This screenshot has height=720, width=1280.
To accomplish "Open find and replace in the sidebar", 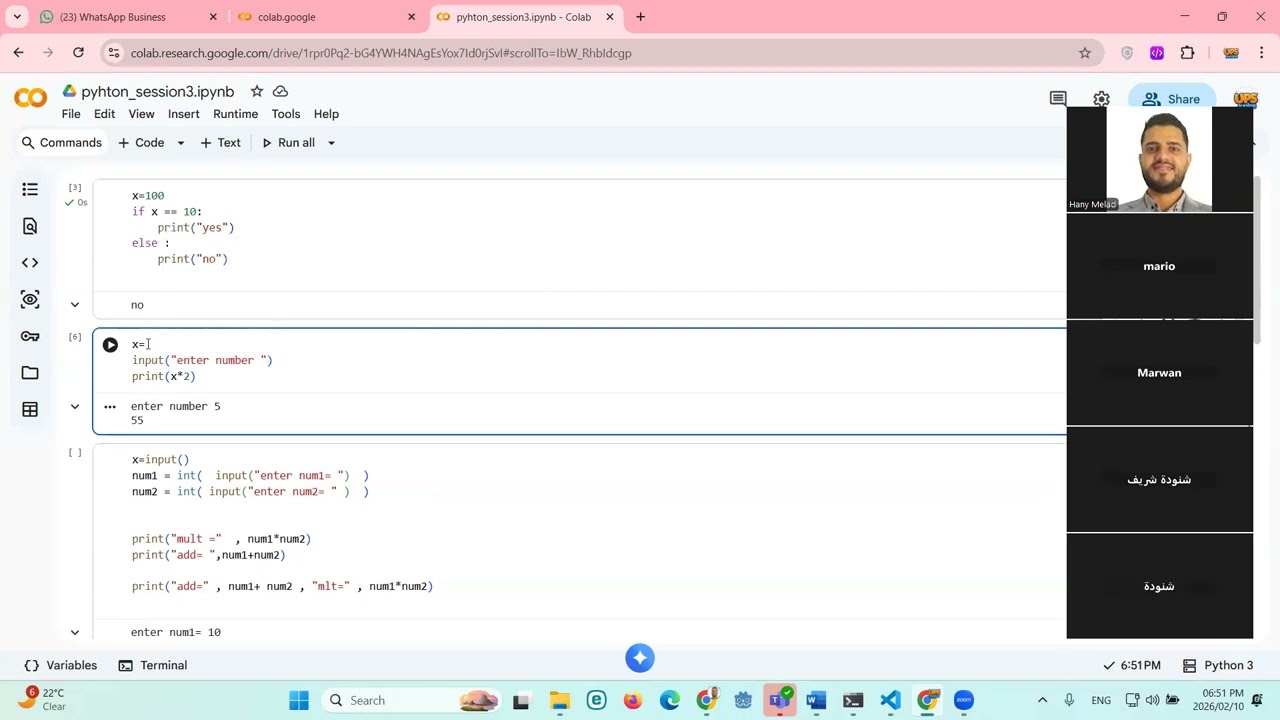I will click(30, 226).
